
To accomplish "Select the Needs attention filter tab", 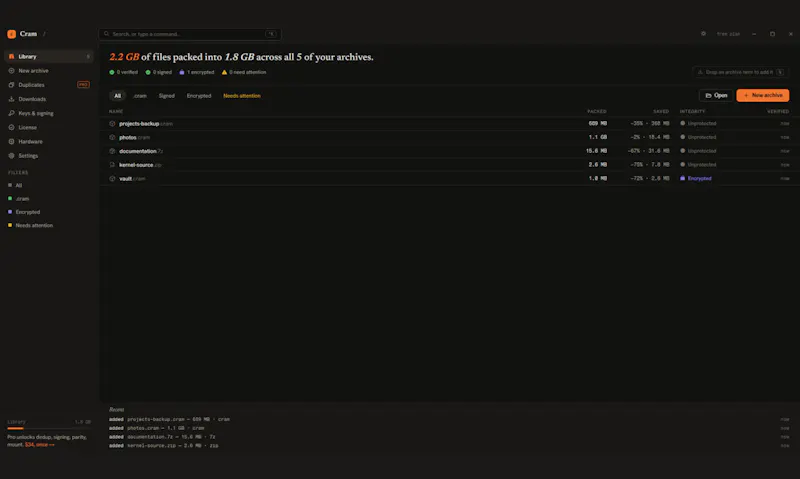I will point(242,96).
